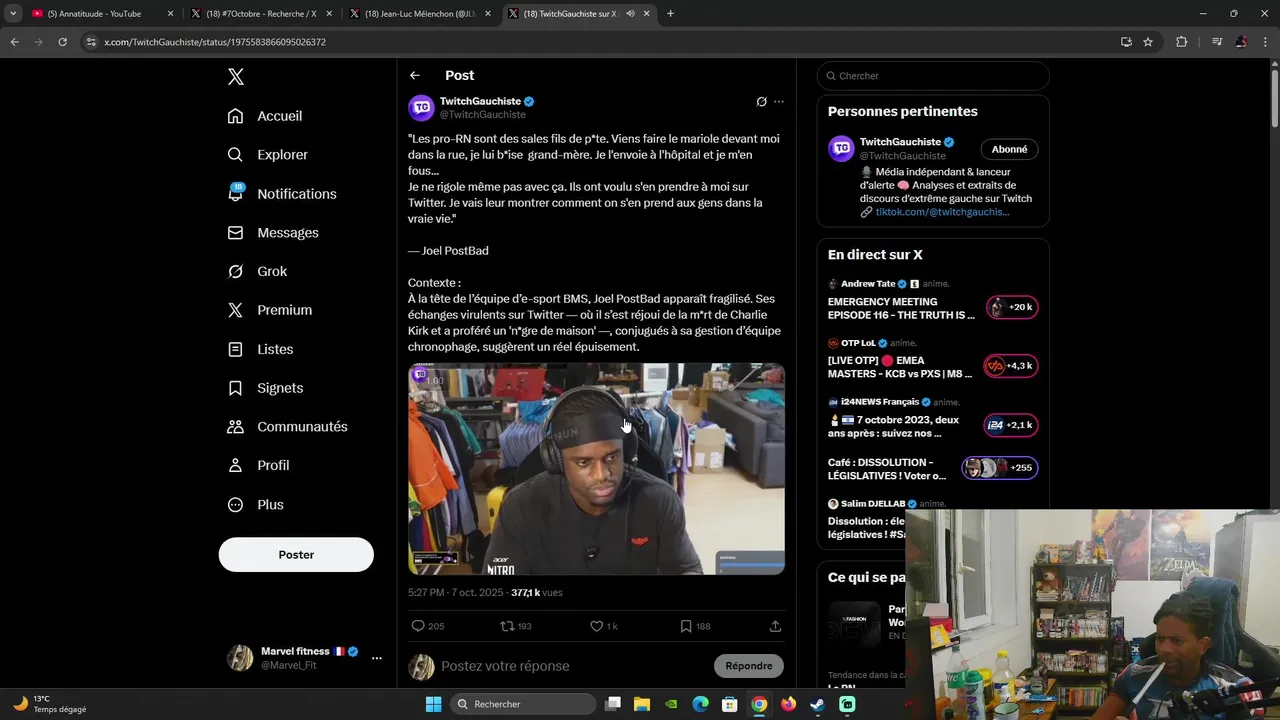
Task: Open the Windows Start menu
Action: pyautogui.click(x=433, y=704)
